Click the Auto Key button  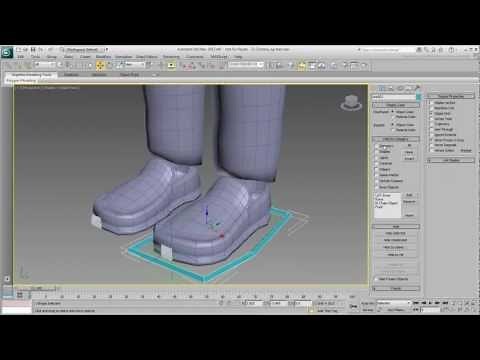pos(368,303)
